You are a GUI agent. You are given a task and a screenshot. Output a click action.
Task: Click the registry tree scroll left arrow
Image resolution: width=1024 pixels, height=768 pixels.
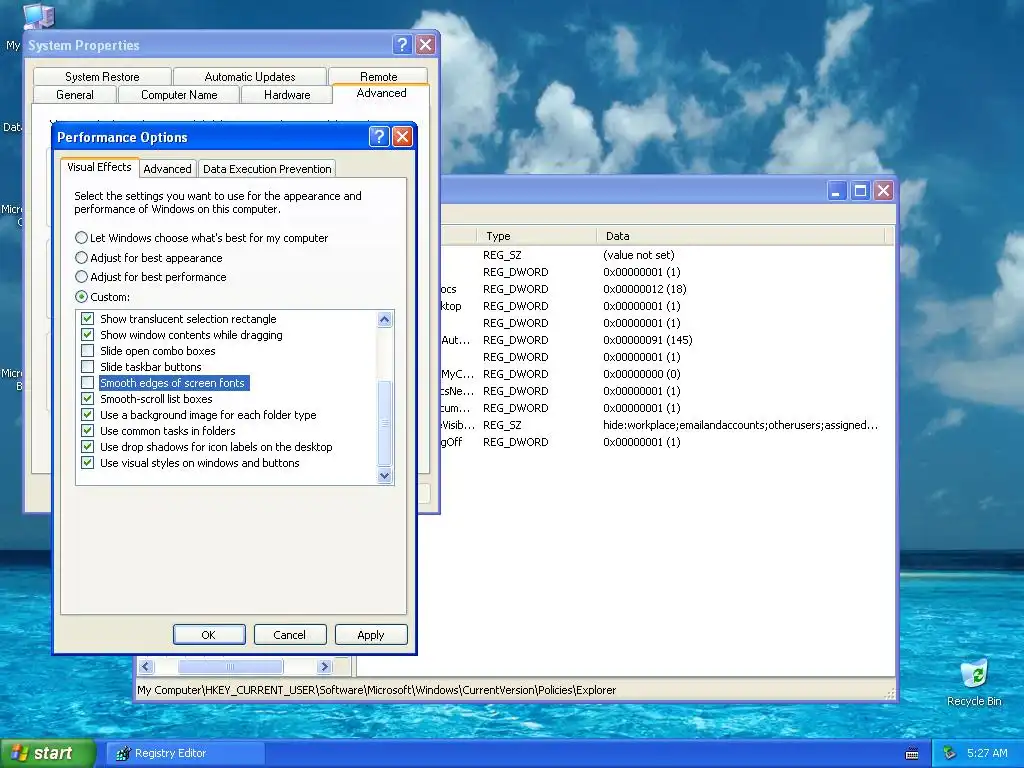tap(146, 667)
